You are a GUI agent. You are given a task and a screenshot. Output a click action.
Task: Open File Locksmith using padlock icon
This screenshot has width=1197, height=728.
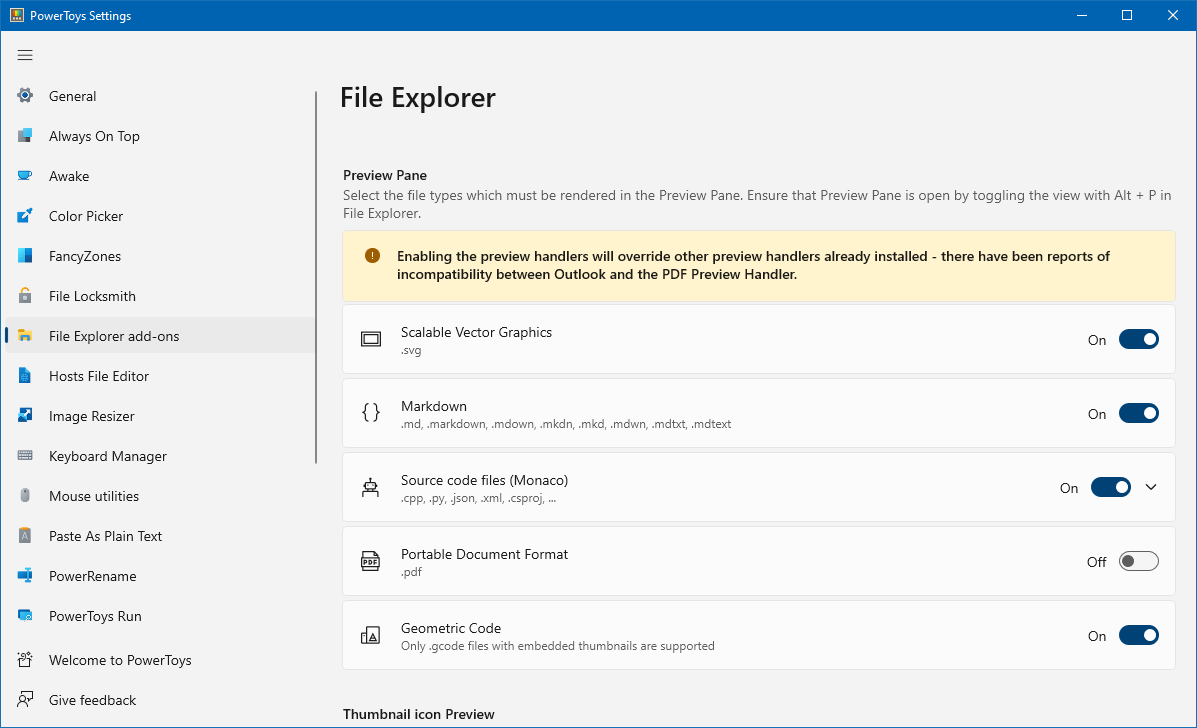click(x=25, y=296)
